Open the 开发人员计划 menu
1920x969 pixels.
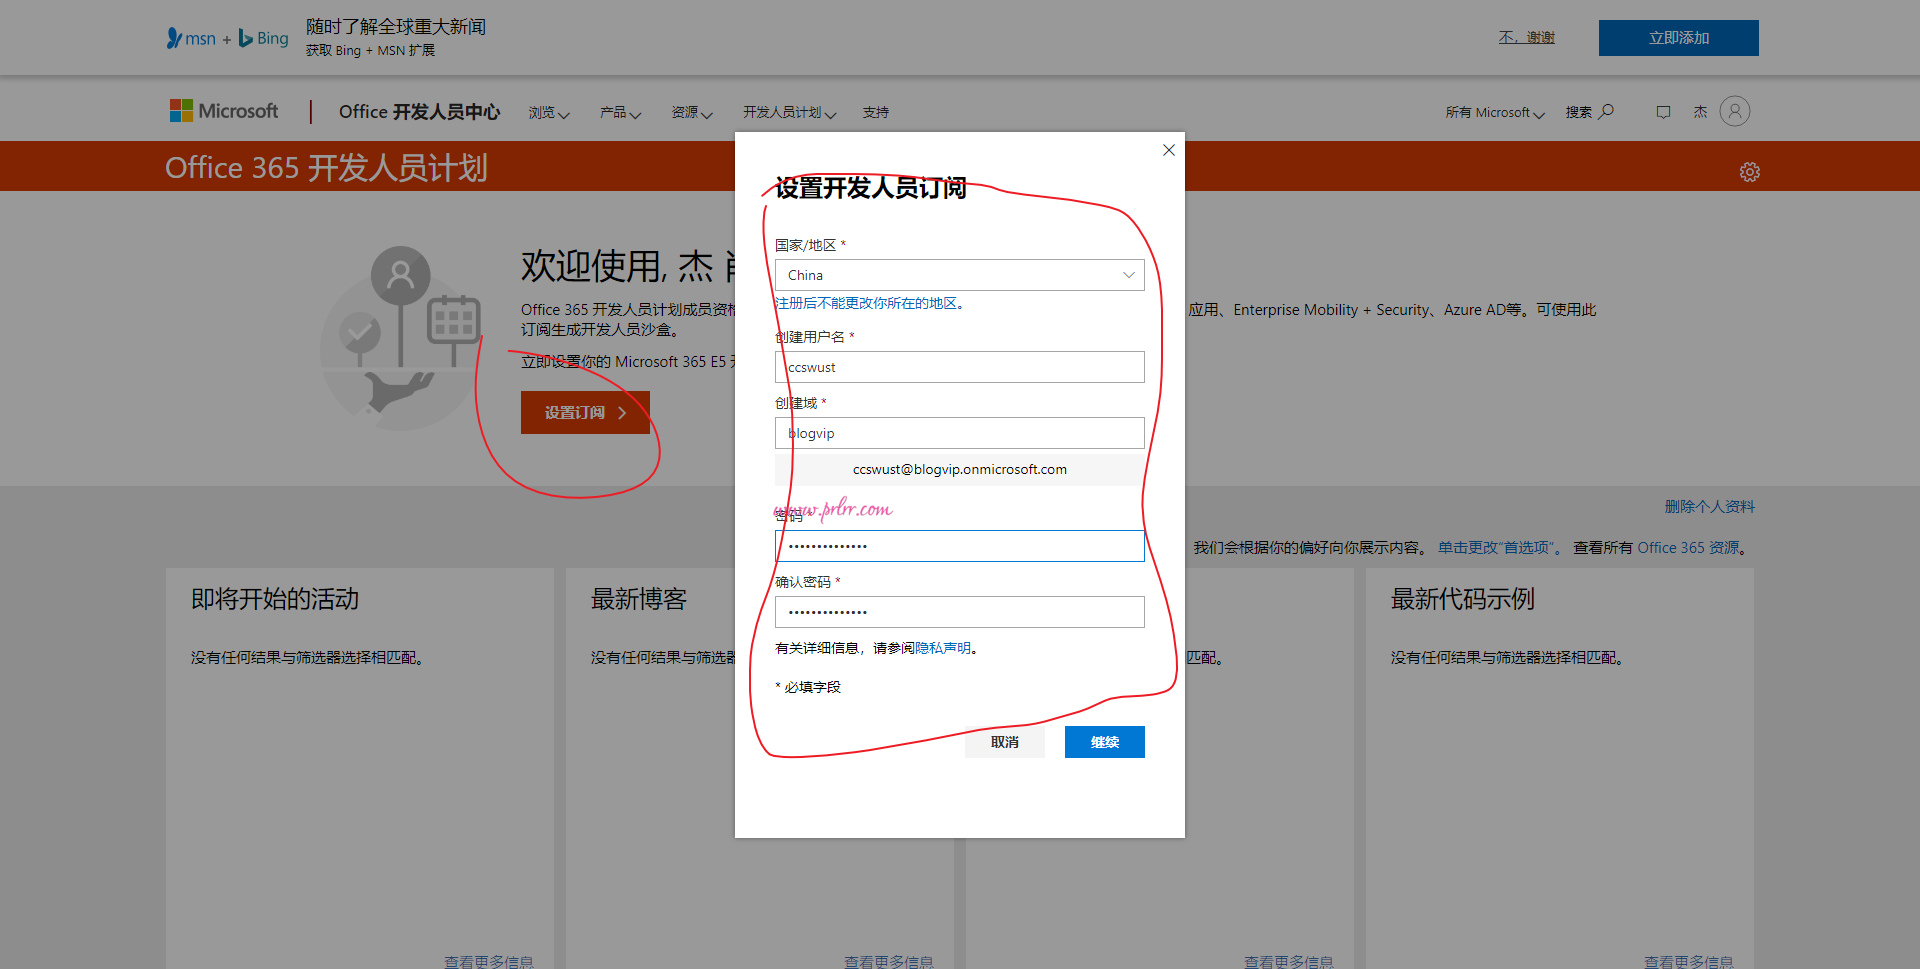[x=789, y=112]
